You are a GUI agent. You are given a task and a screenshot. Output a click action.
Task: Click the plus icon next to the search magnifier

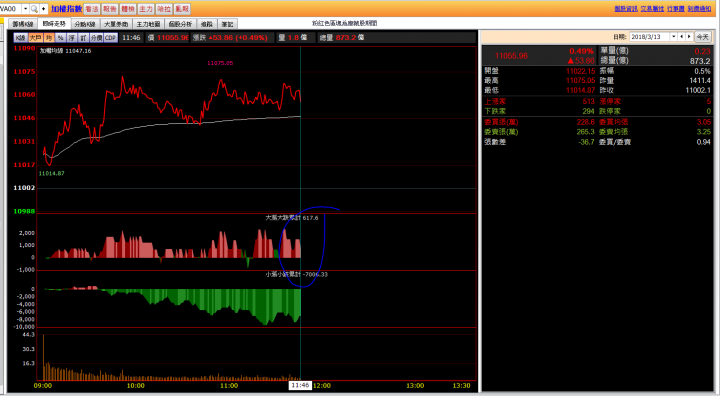tap(44, 9)
